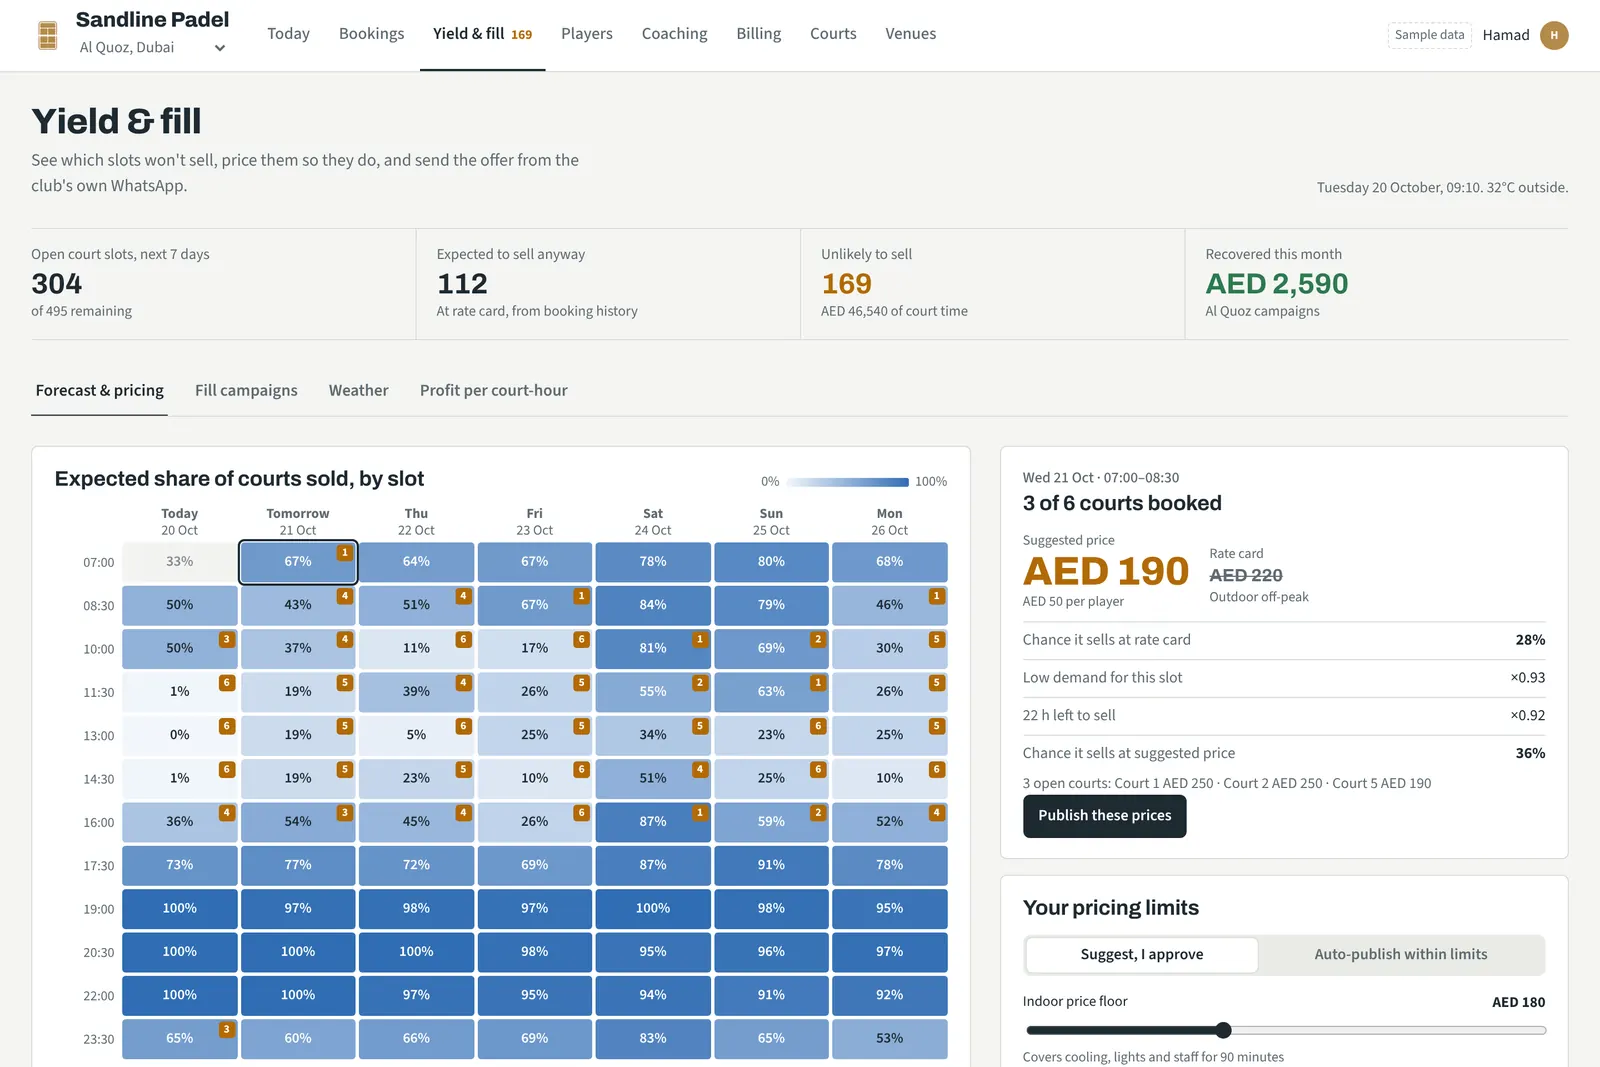This screenshot has width=1600, height=1067.
Task: Click the Sandline Padel court logo icon
Action: click(x=47, y=35)
